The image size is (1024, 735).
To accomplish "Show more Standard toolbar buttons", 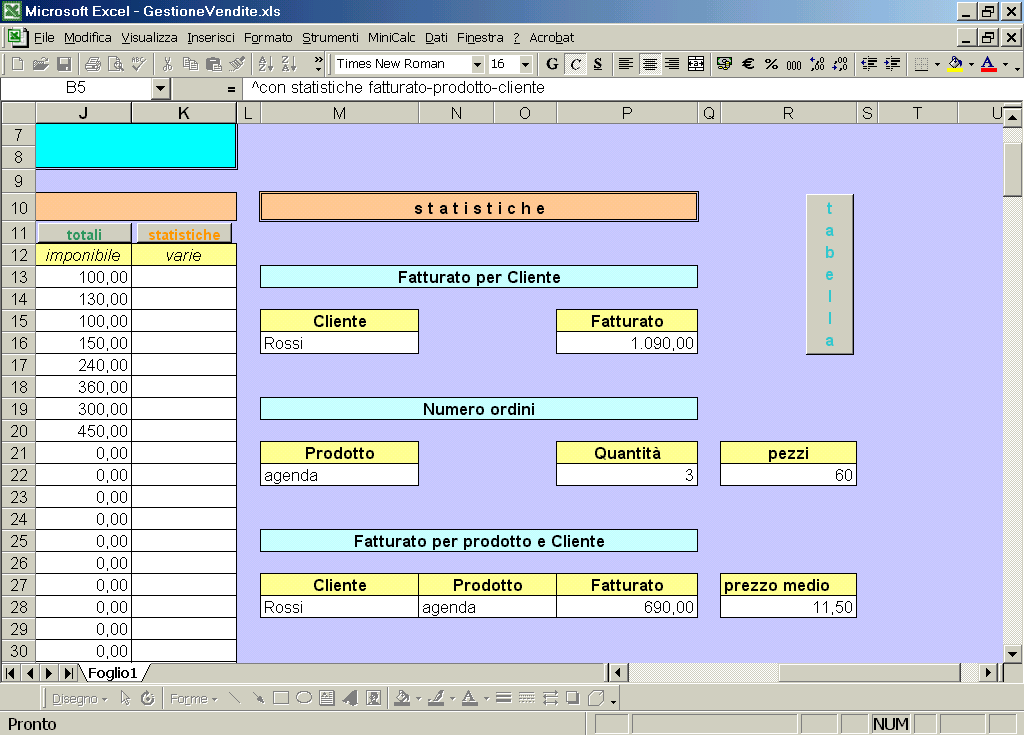I will [x=319, y=63].
